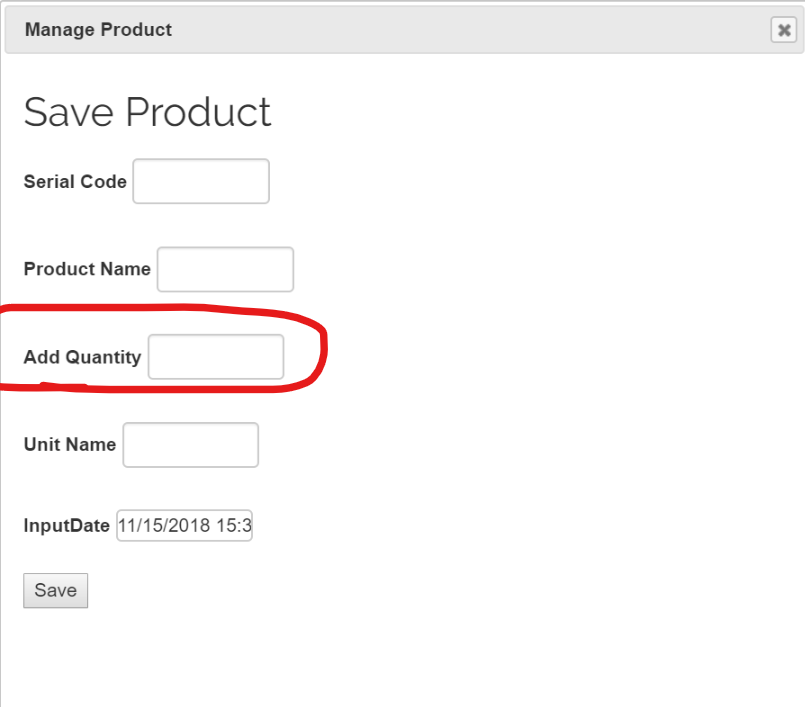The height and width of the screenshot is (707, 805).
Task: Focus the Product Name input field
Action: 225,269
